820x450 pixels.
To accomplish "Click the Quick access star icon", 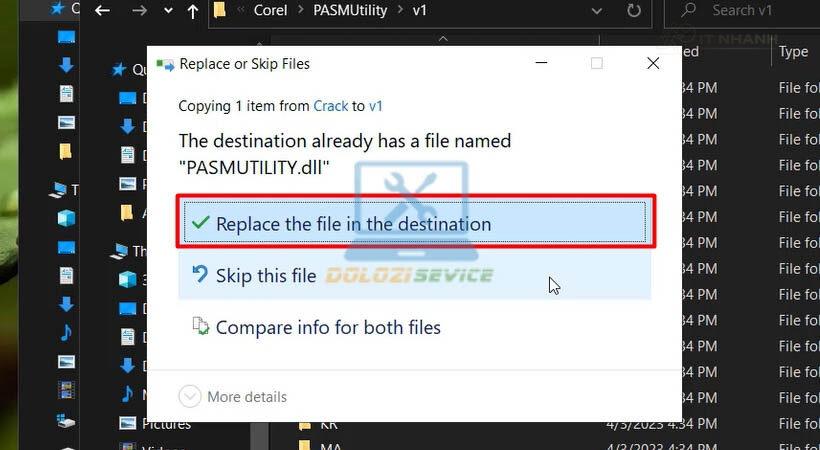I will click(119, 70).
